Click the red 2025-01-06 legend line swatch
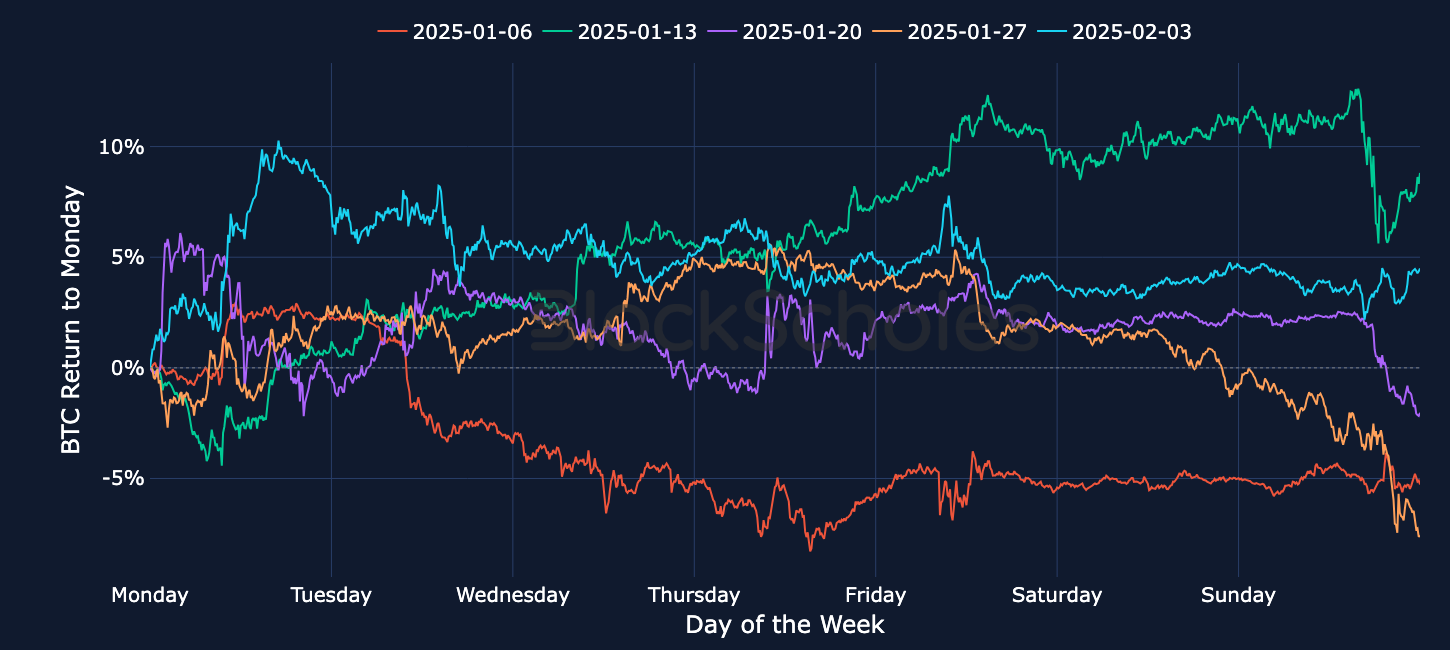1450x650 pixels. [x=392, y=32]
